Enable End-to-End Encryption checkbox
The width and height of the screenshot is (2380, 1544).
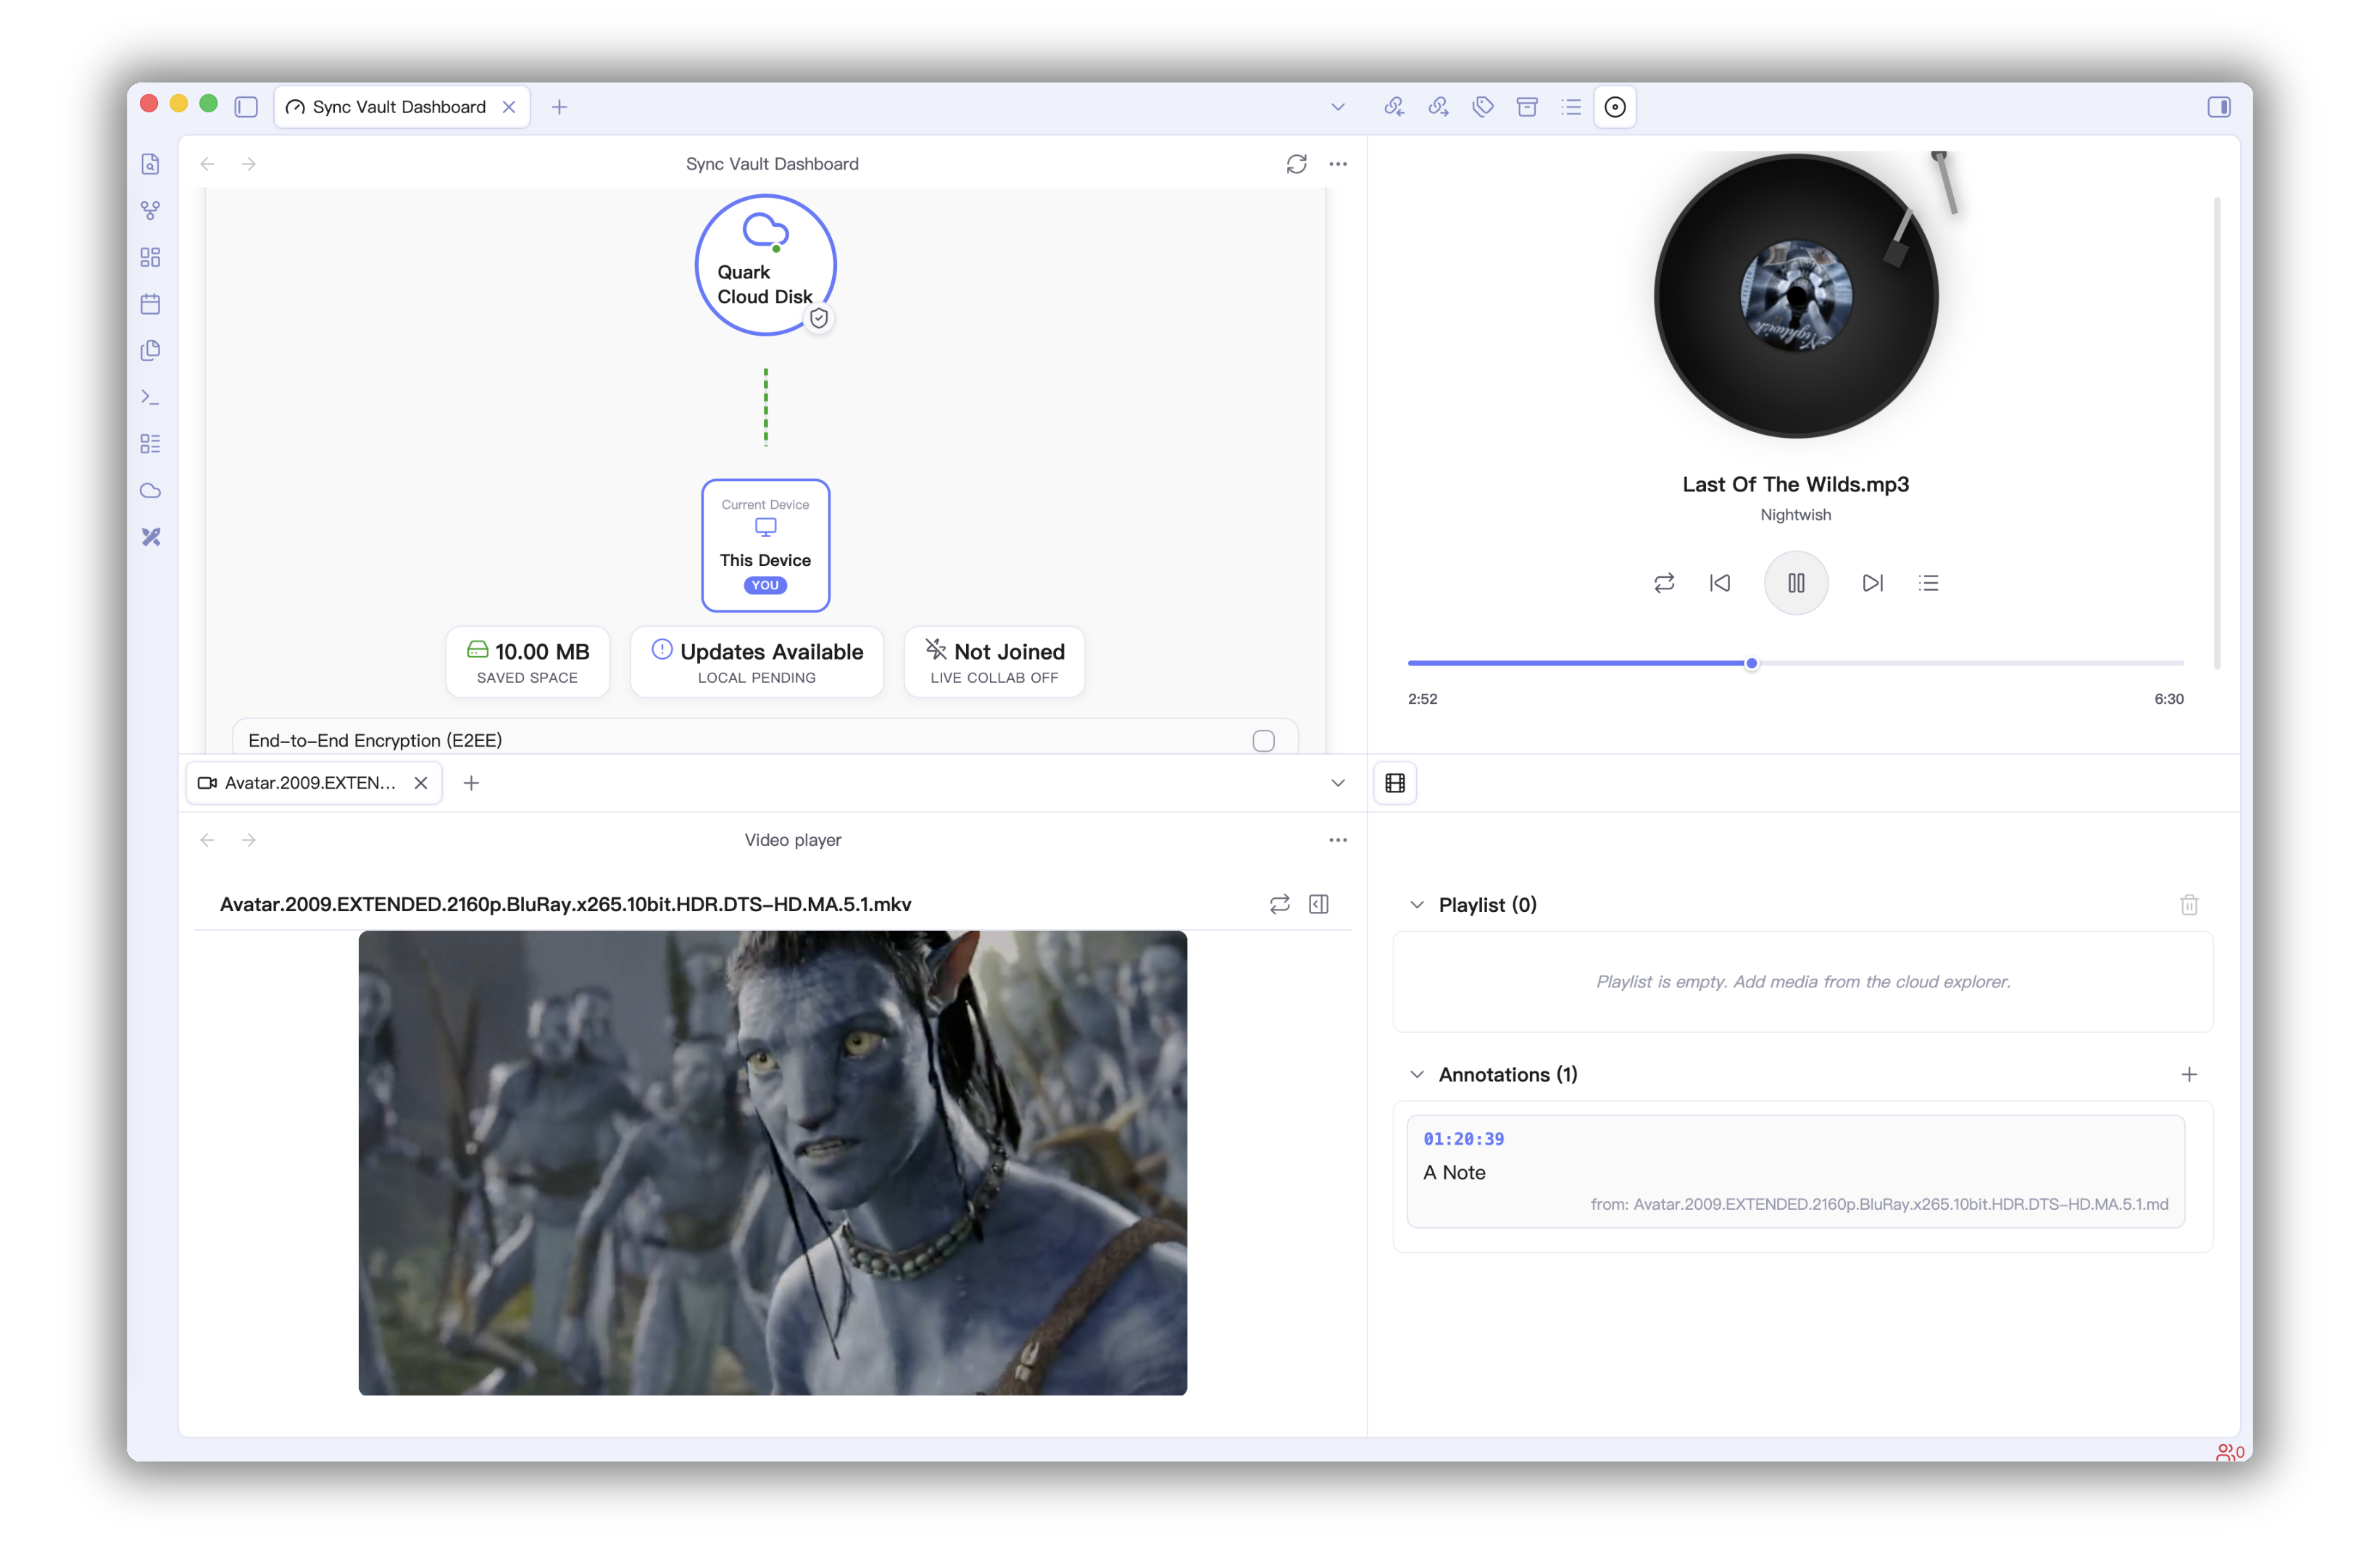[x=1263, y=740]
